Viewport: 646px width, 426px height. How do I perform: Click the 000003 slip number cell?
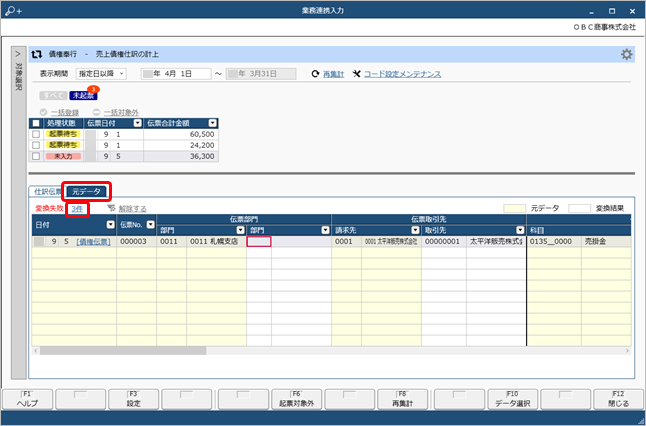tap(136, 242)
